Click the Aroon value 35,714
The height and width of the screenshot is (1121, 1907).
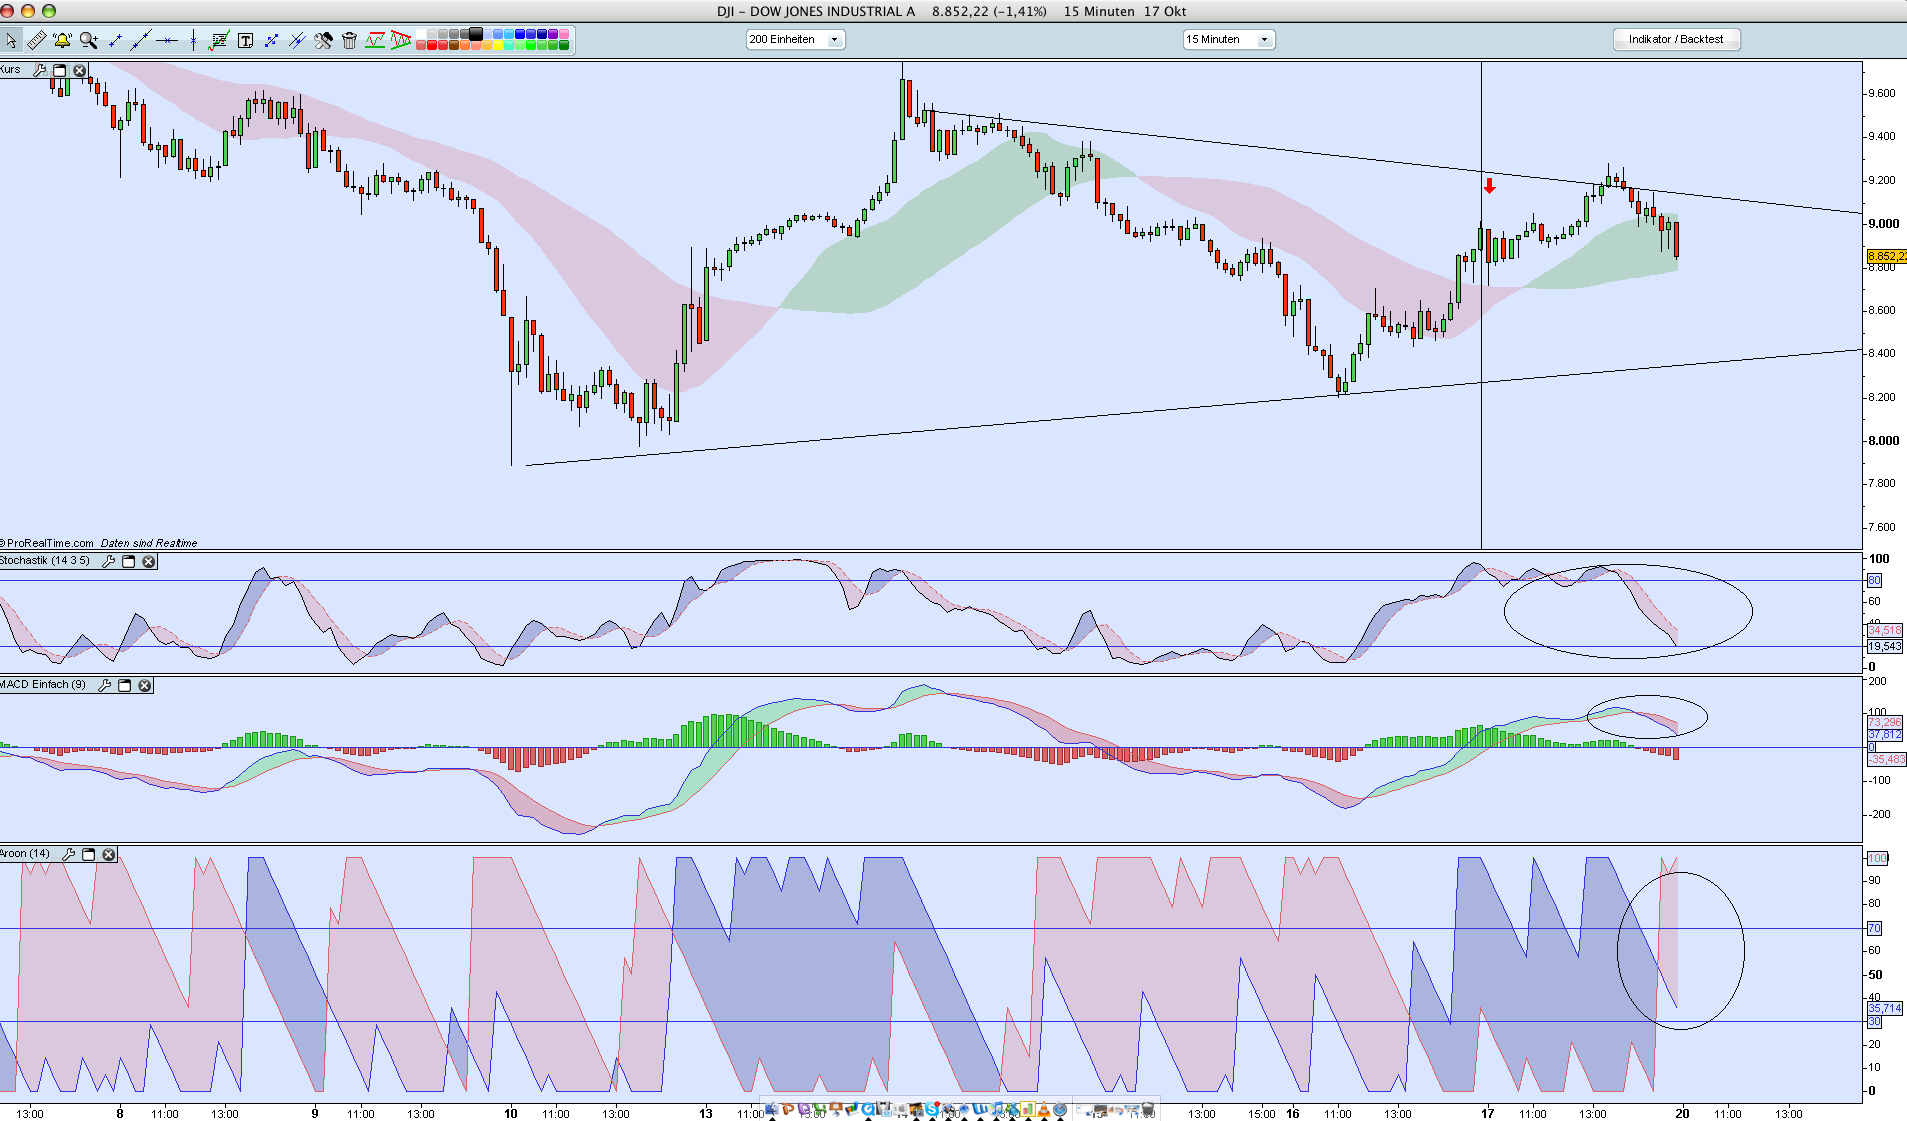1885,1008
